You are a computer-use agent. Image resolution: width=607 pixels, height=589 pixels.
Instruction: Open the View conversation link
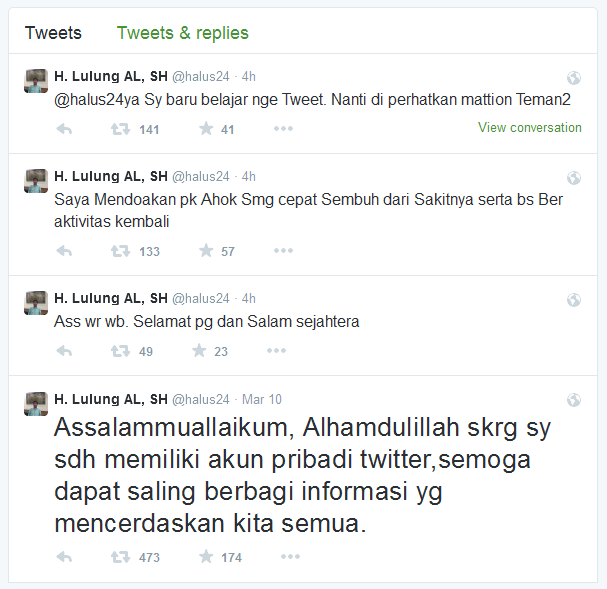[x=530, y=127]
